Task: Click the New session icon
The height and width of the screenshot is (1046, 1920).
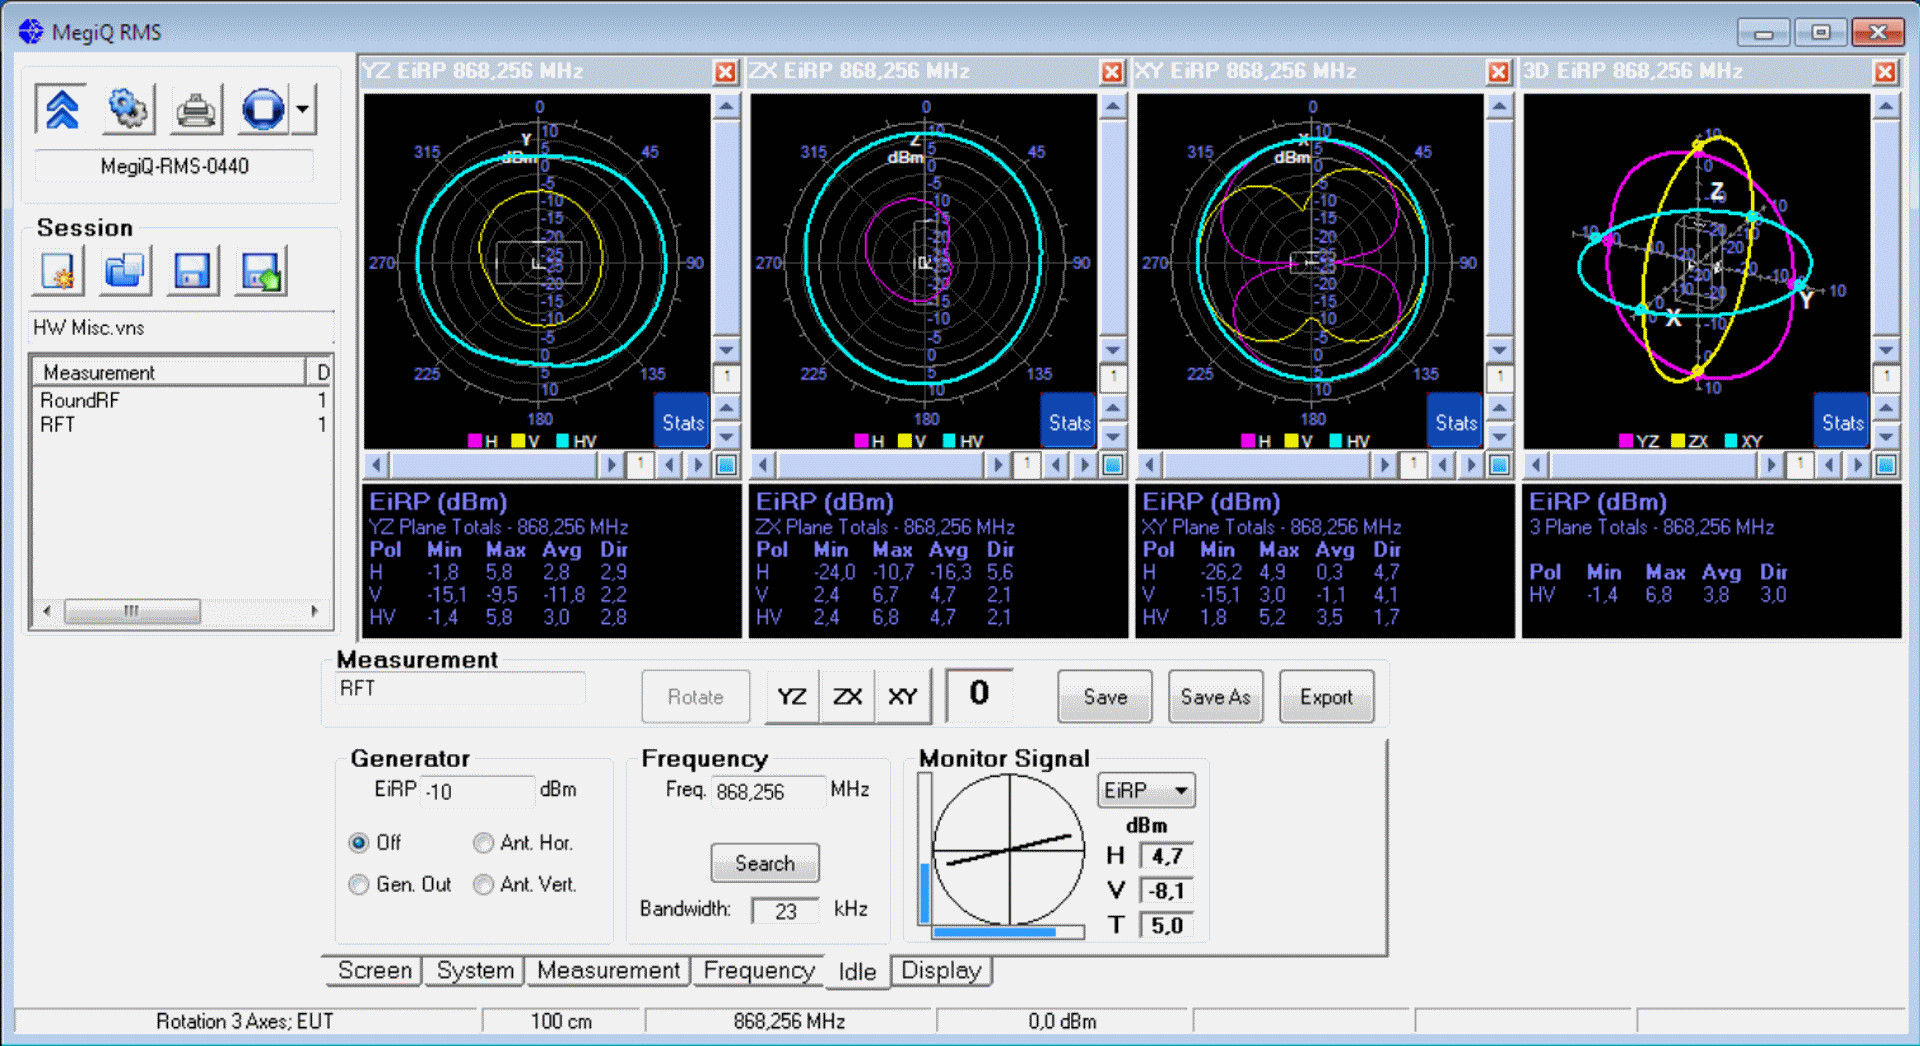Action: click(x=58, y=271)
